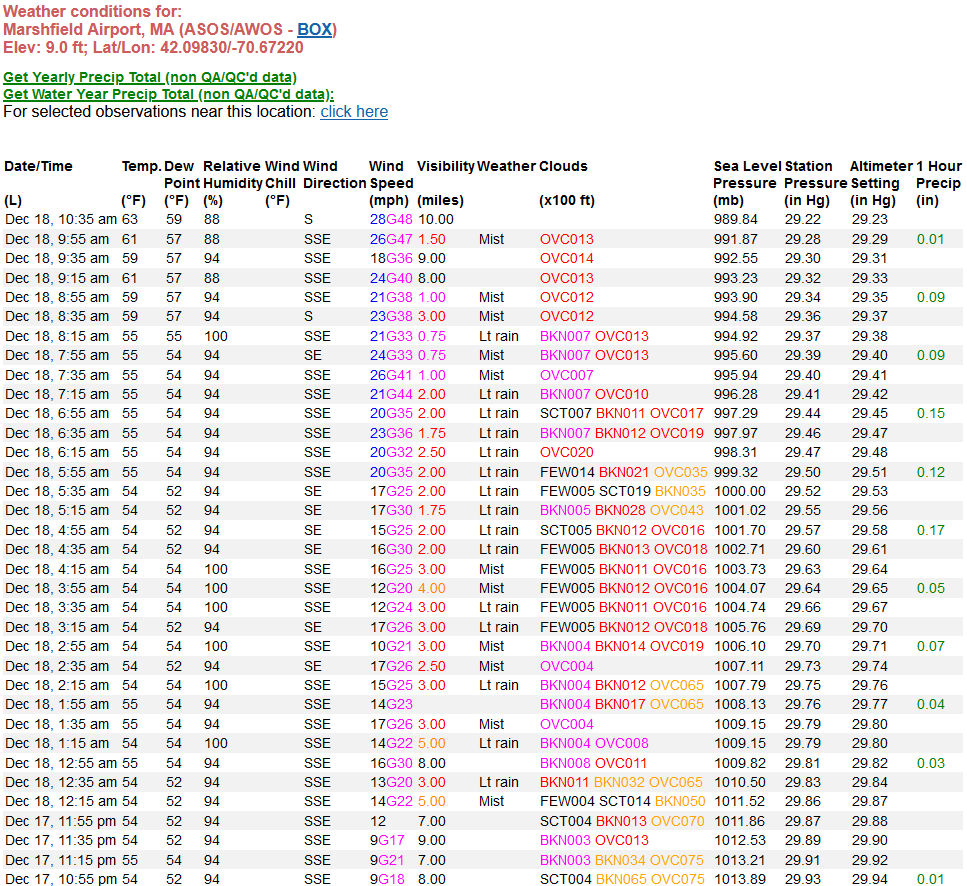The image size is (967, 886).
Task: Open Get Water Year Precip Total link
Action: (x=168, y=94)
